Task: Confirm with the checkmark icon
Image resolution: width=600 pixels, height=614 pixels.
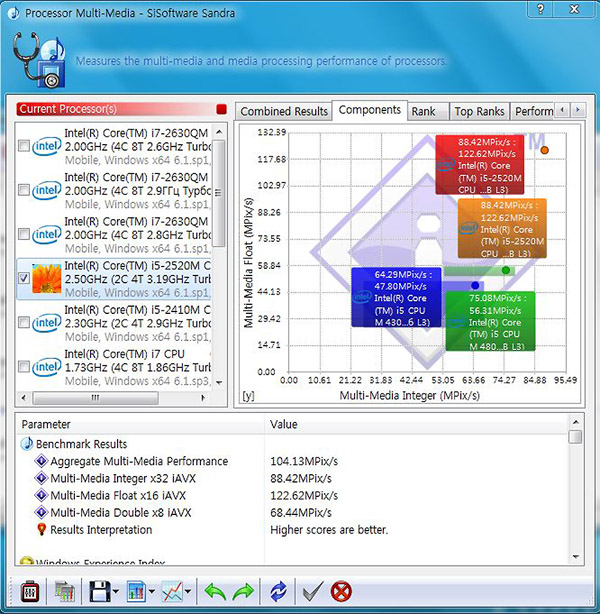Action: tap(313, 592)
